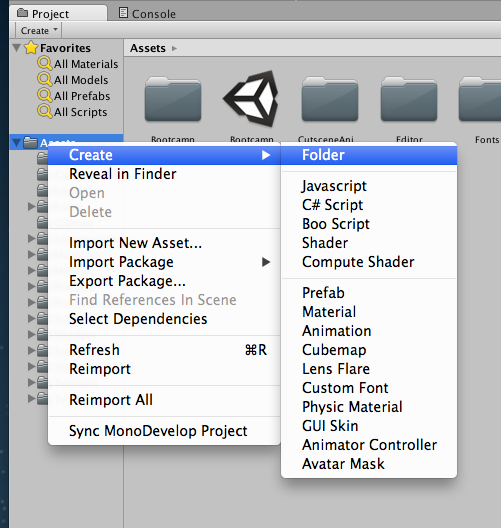
Task: Click the All Scripts search icon
Action: point(45,111)
